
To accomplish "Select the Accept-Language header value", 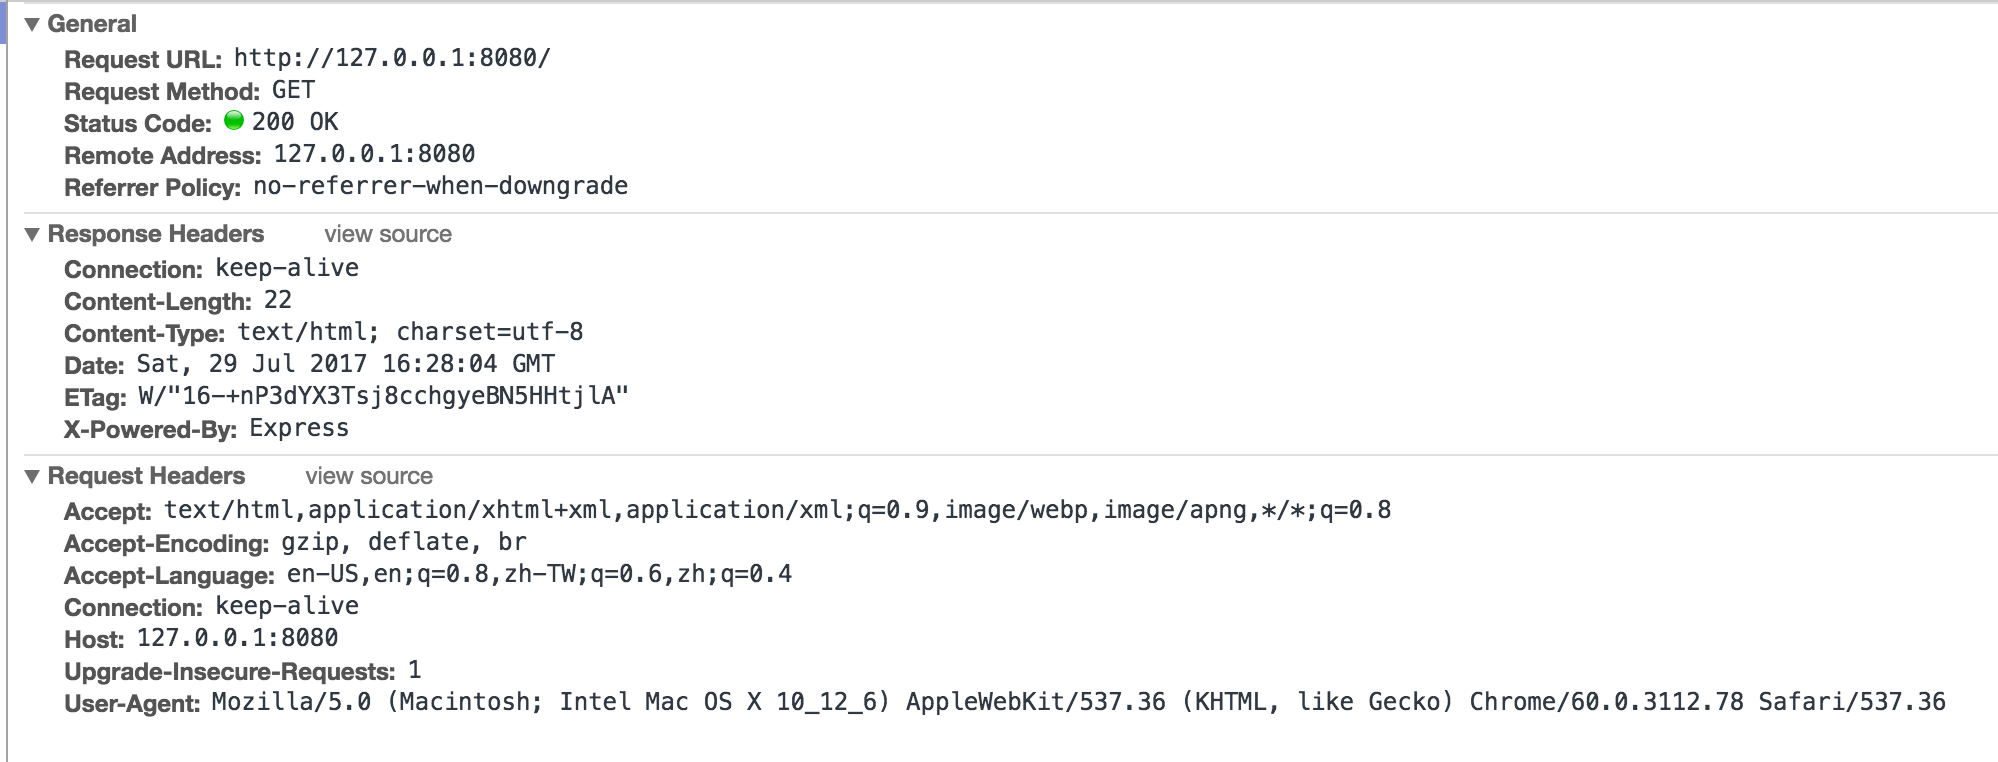I will coord(539,574).
